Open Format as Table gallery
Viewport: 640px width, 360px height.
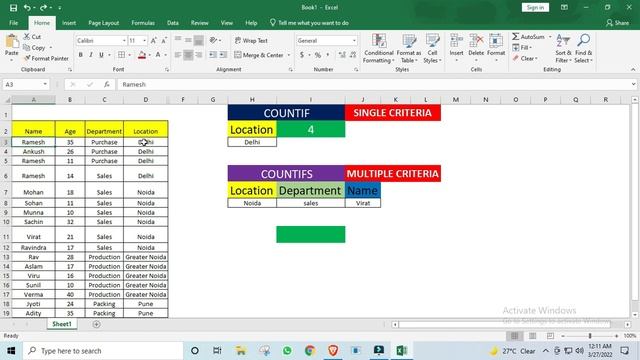409,49
